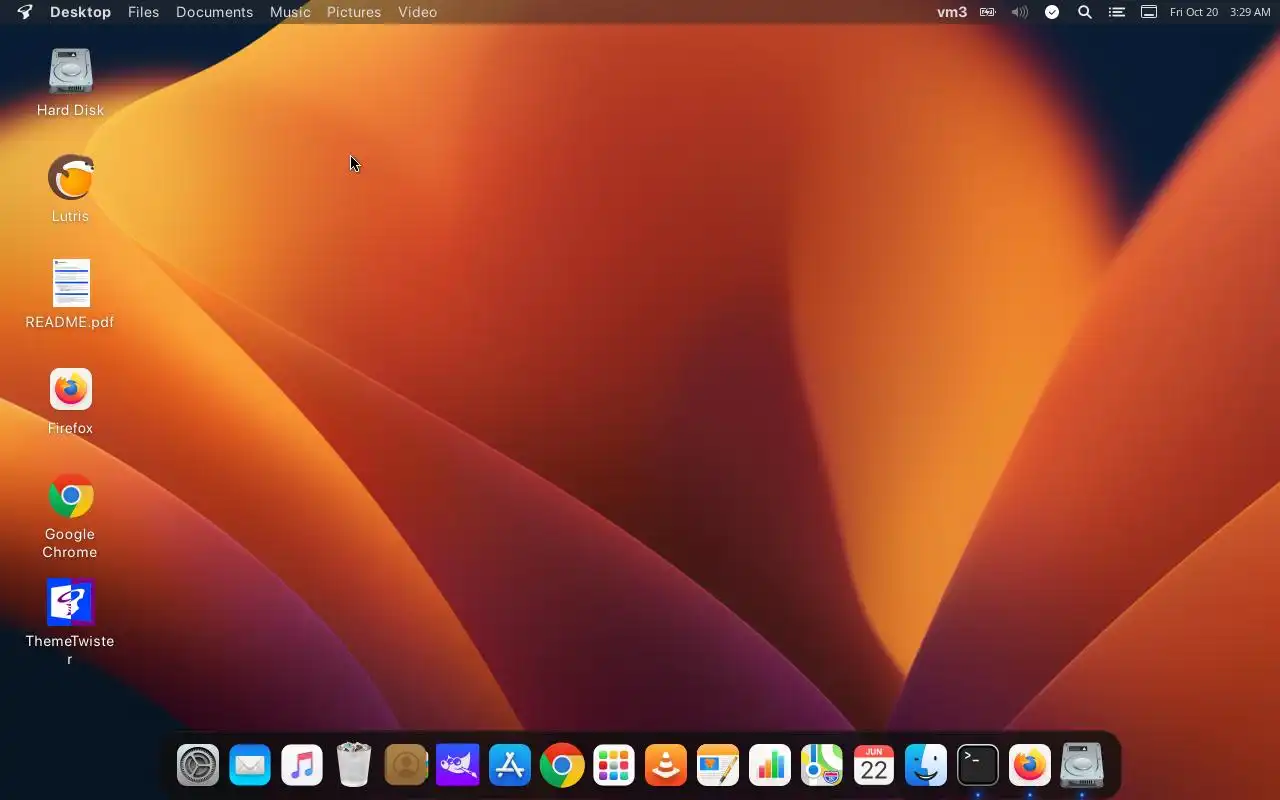Open the App Store icon in dock
The image size is (1280, 800).
coord(510,766)
